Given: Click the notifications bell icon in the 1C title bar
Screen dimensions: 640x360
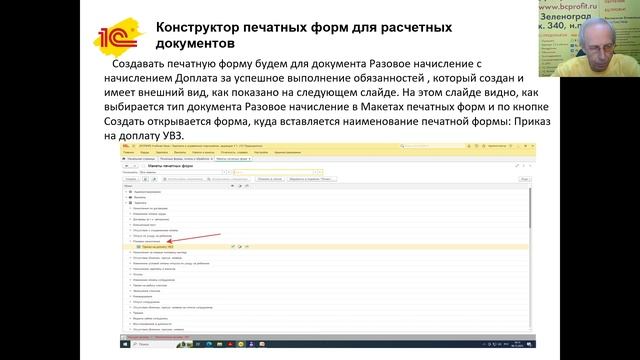Looking at the screenshot, I should (x=469, y=146).
